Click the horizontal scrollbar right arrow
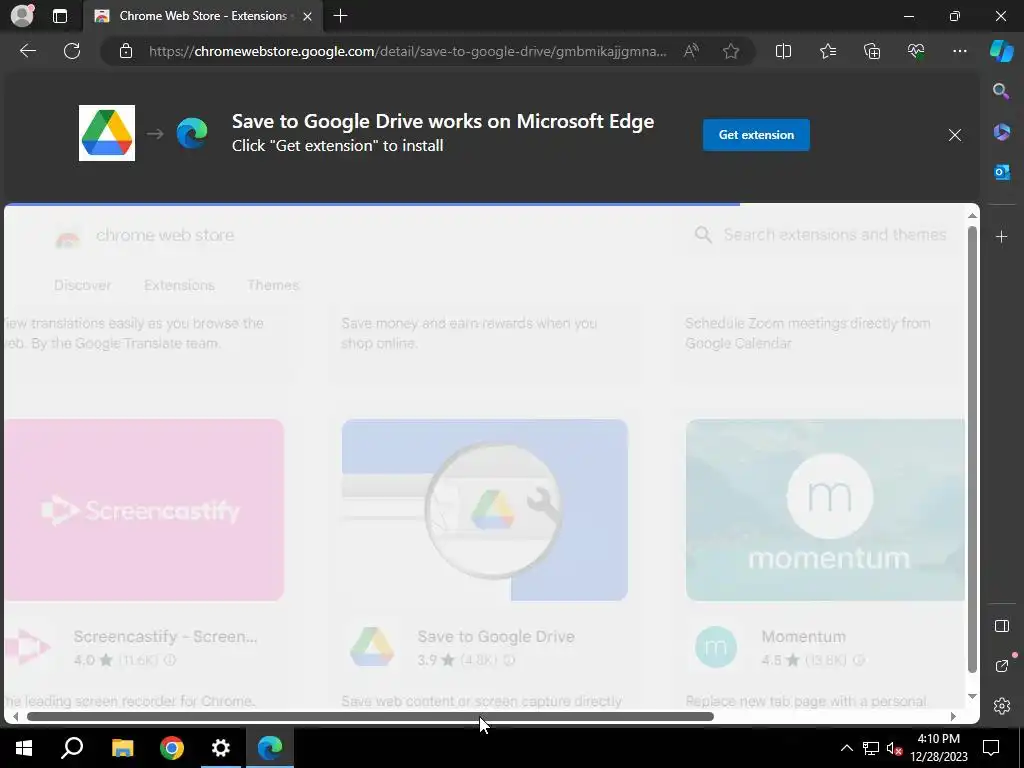Viewport: 1024px width, 768px height. (953, 716)
